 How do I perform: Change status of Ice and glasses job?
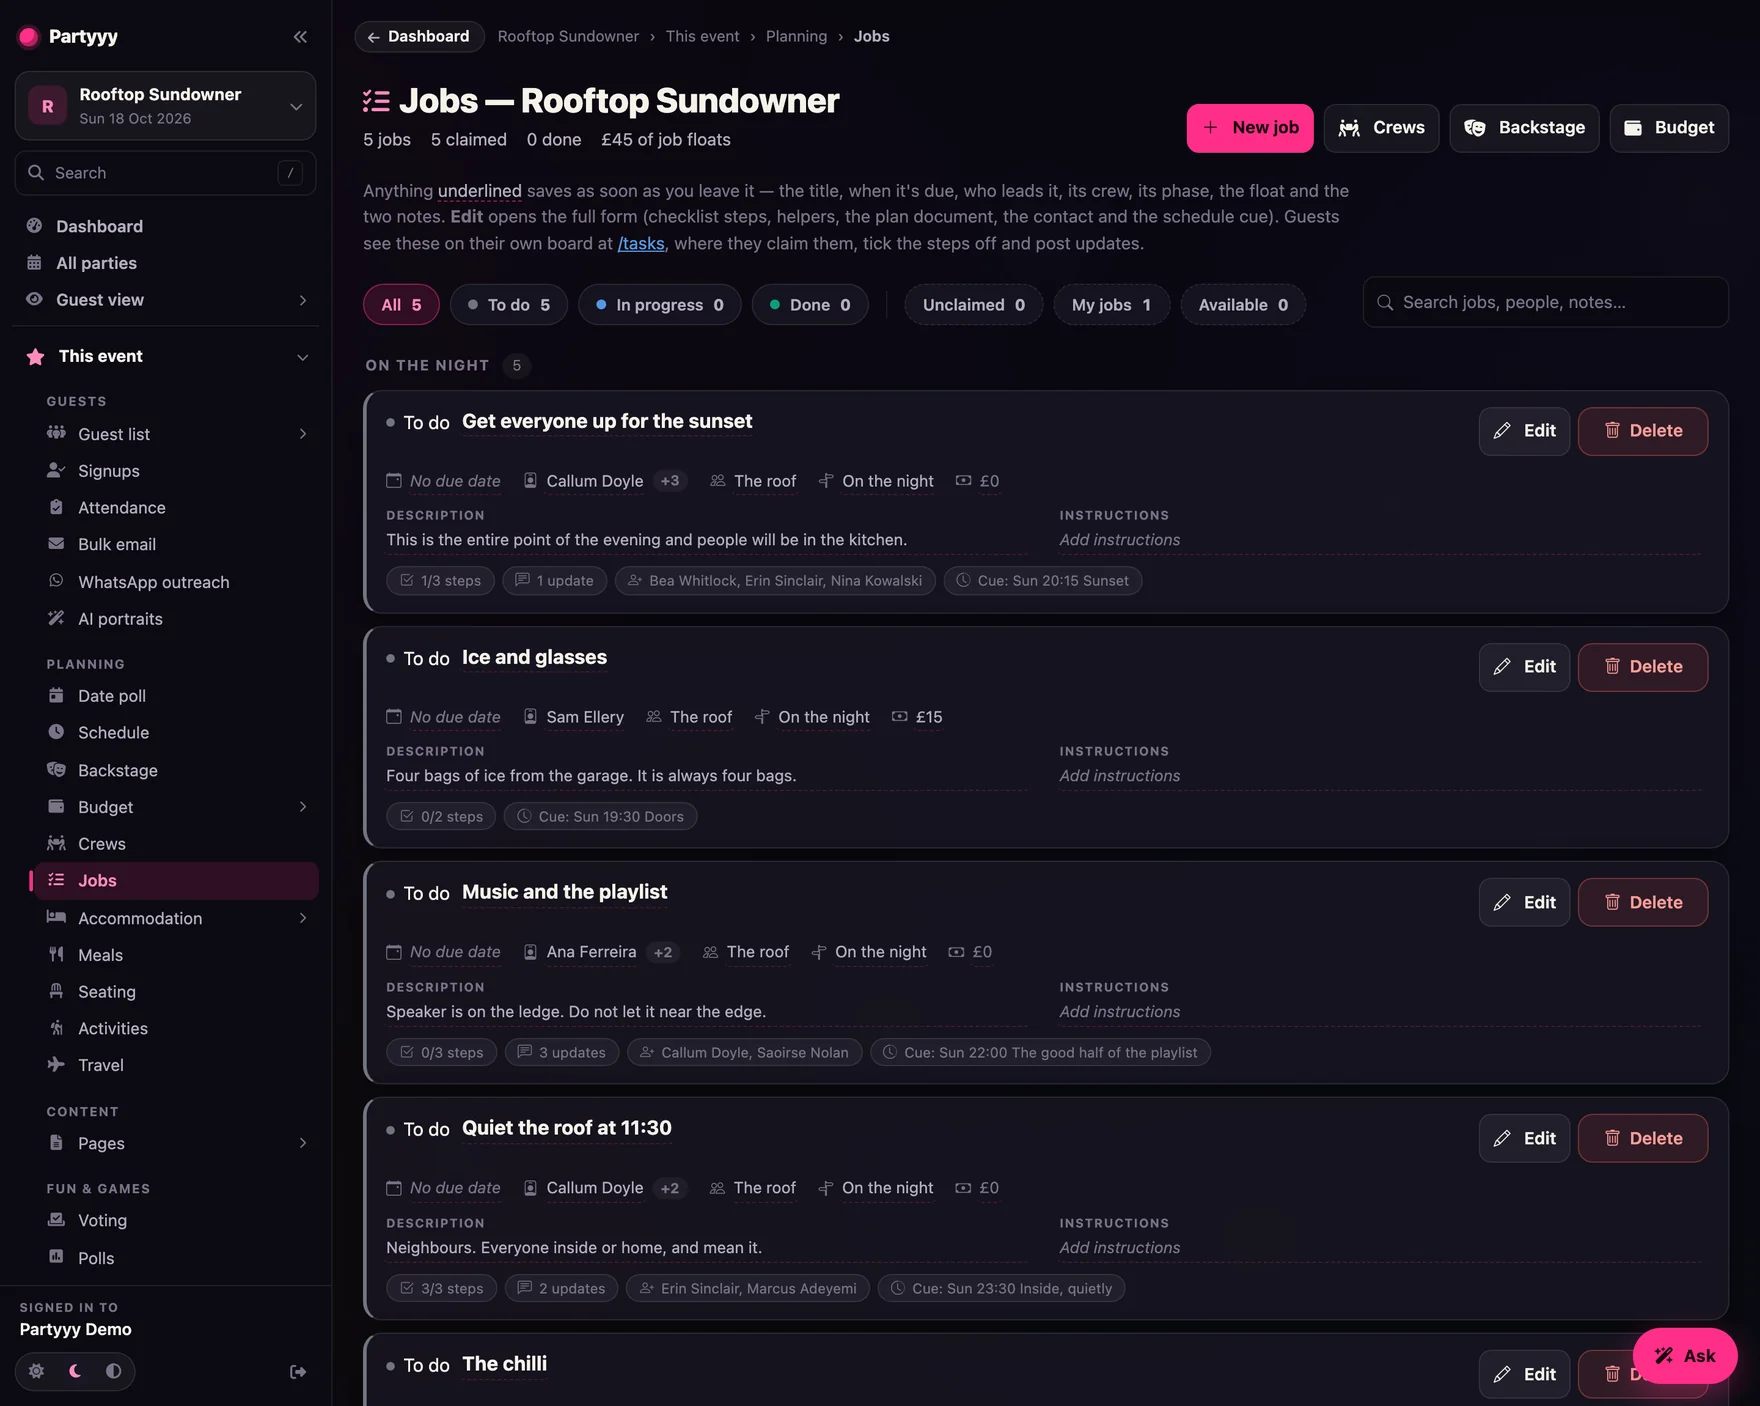[418, 659]
